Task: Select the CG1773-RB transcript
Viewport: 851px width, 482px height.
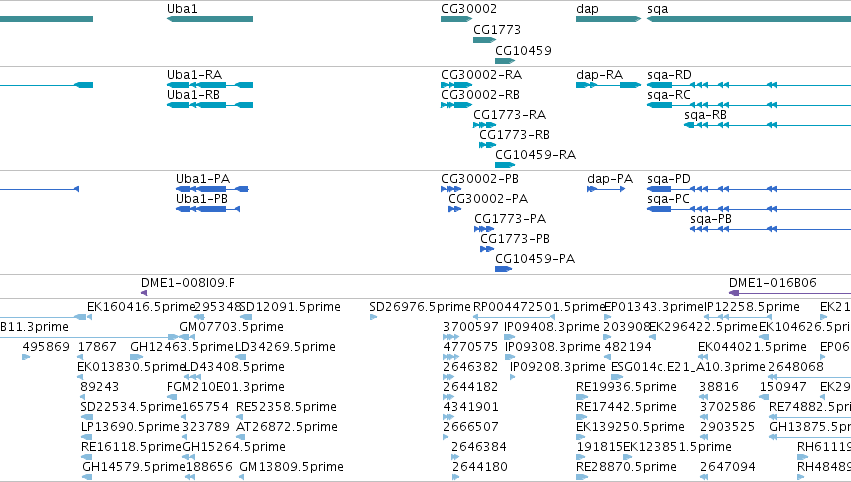Action: pyautogui.click(x=488, y=145)
